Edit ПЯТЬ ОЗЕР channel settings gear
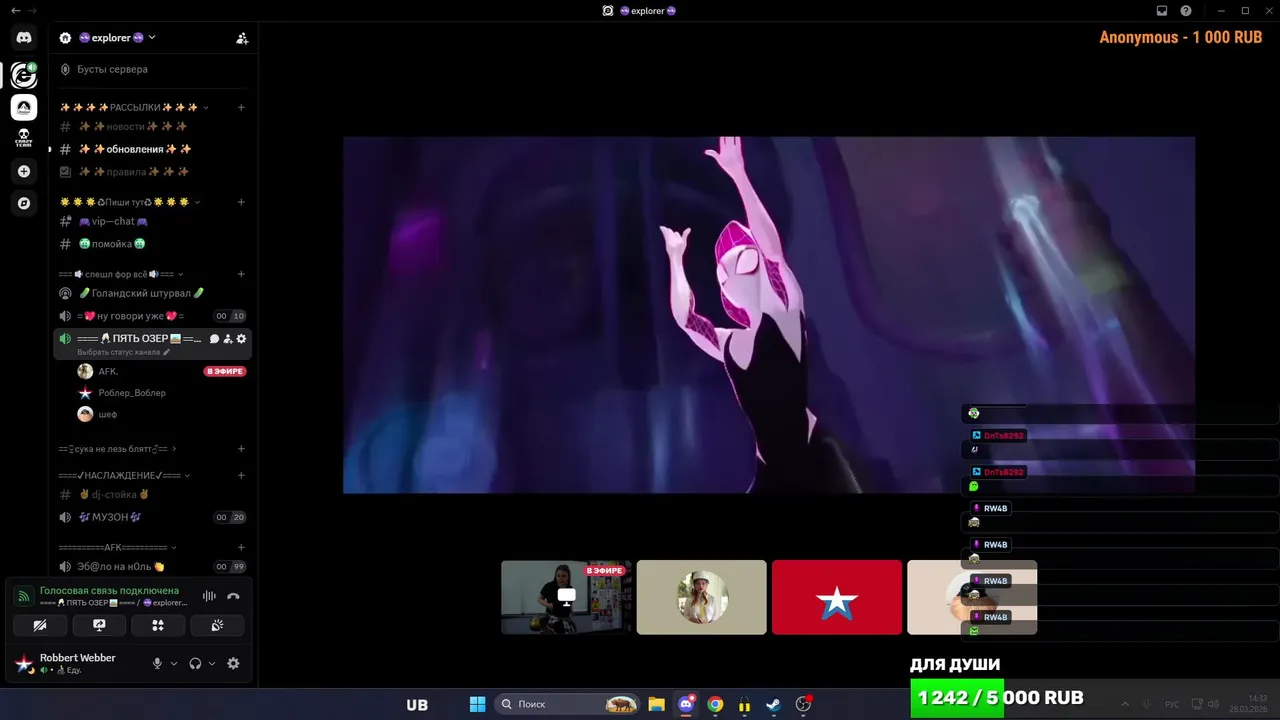This screenshot has width=1280, height=720. click(x=241, y=339)
